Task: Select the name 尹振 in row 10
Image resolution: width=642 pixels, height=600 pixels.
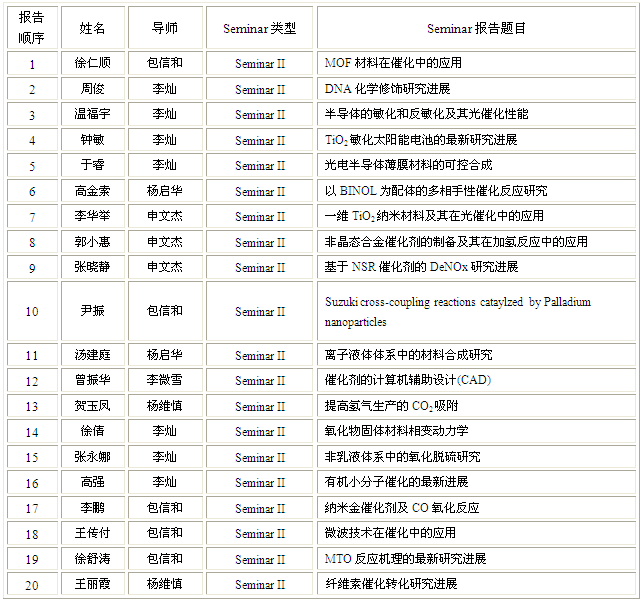Action: [92, 311]
